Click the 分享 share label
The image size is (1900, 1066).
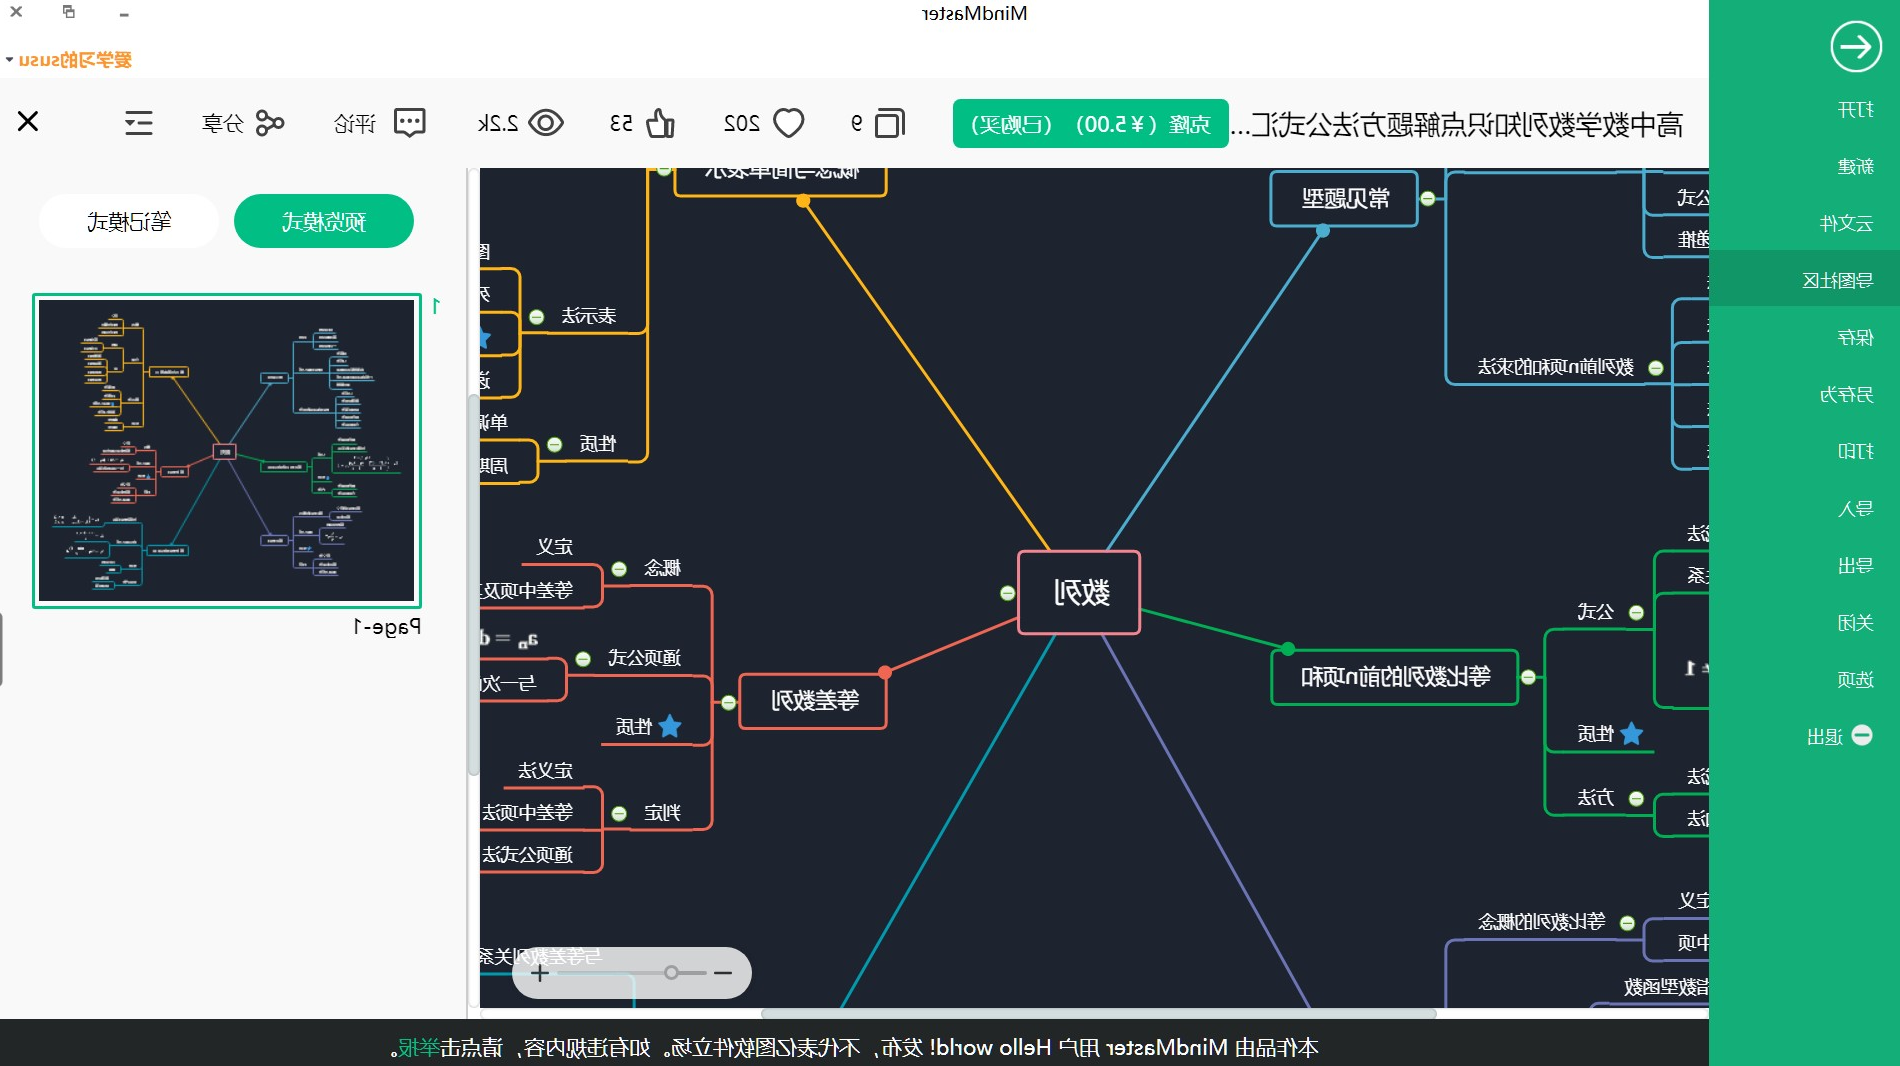click(x=222, y=123)
